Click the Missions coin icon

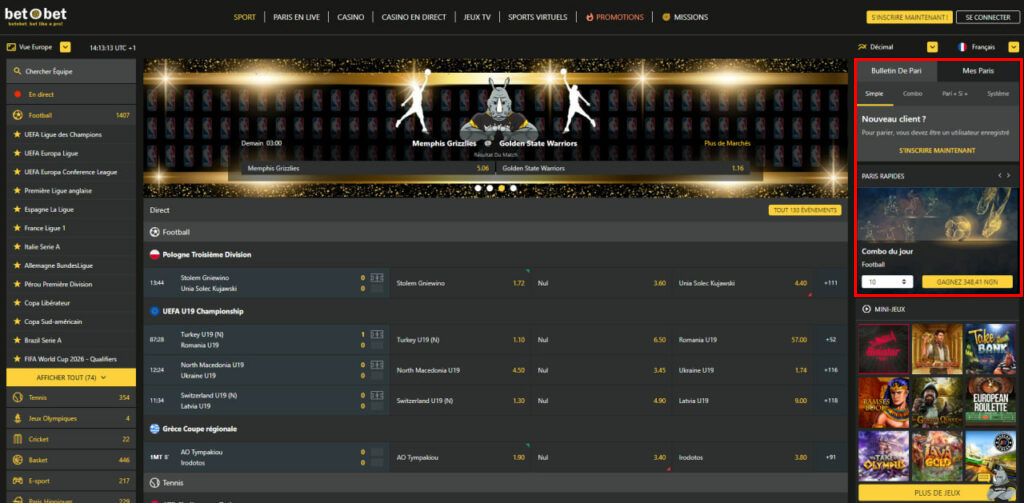coord(666,18)
